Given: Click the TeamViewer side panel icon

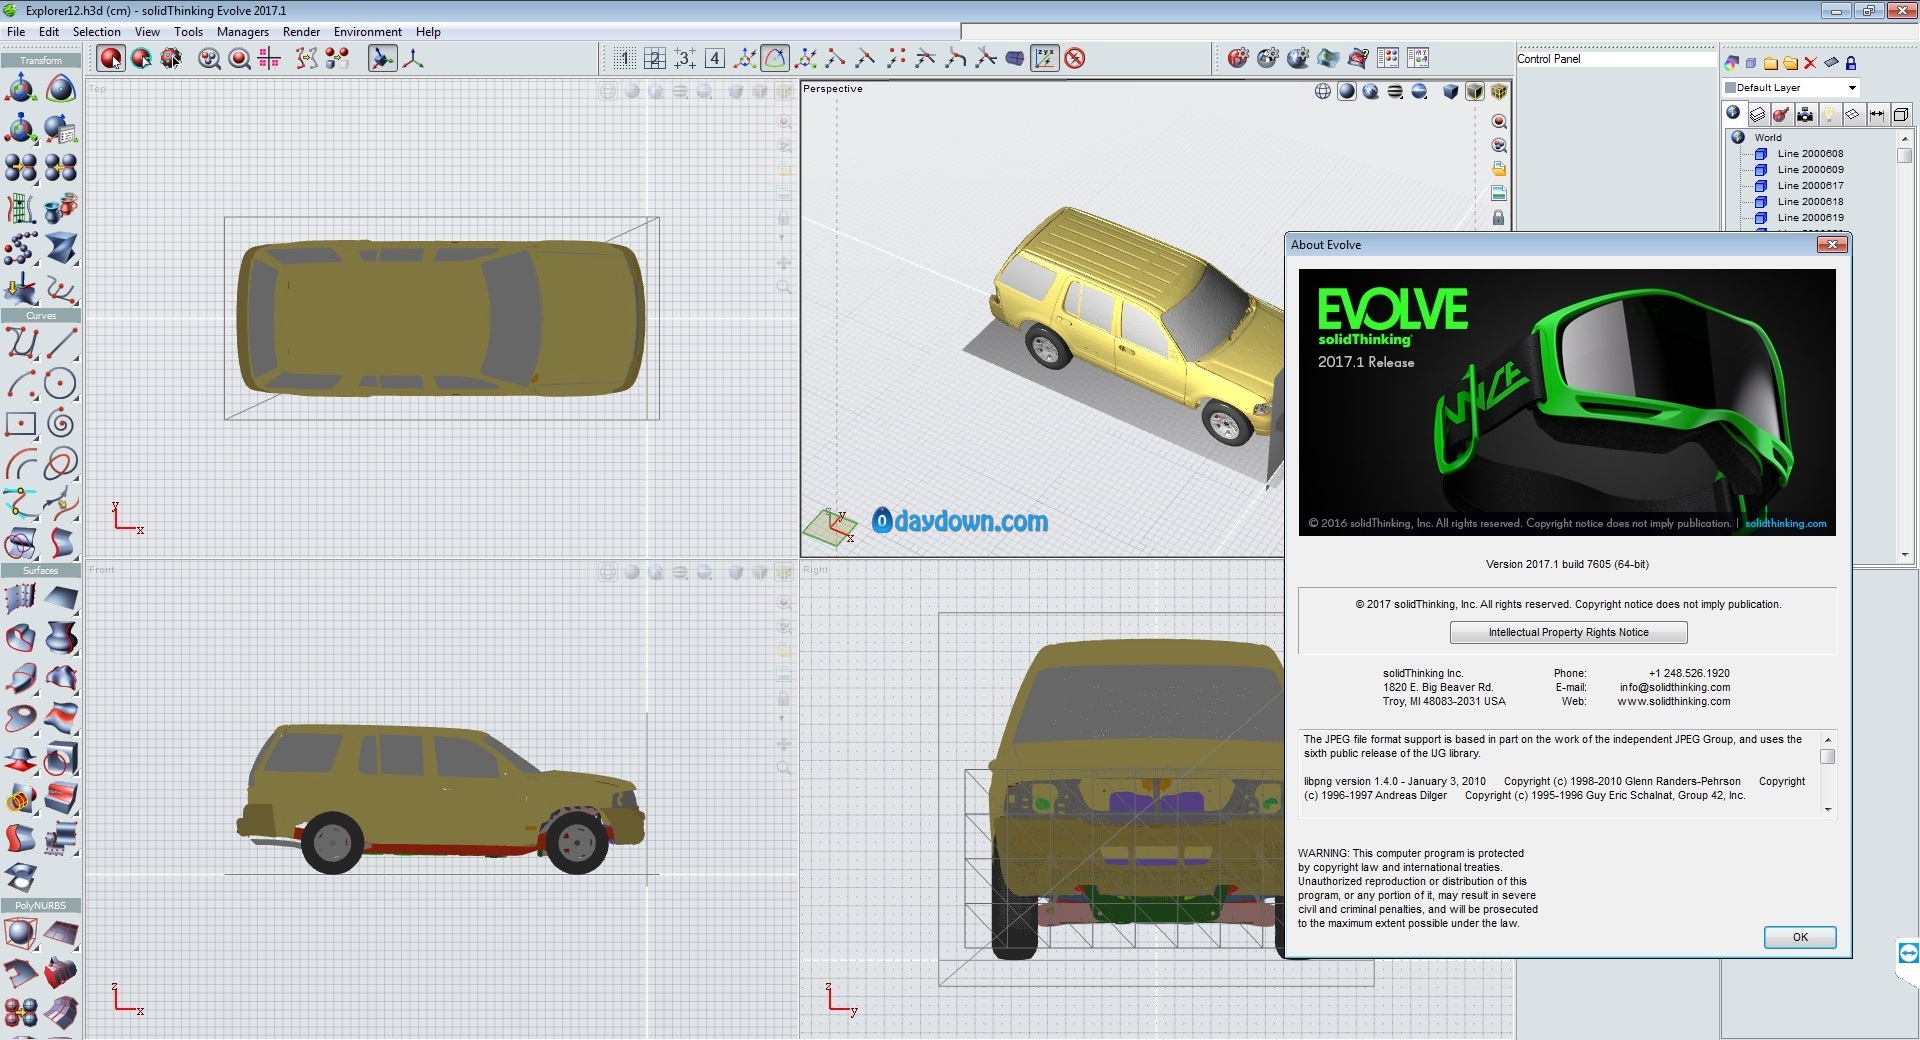Looking at the screenshot, I should pyautogui.click(x=1908, y=952).
